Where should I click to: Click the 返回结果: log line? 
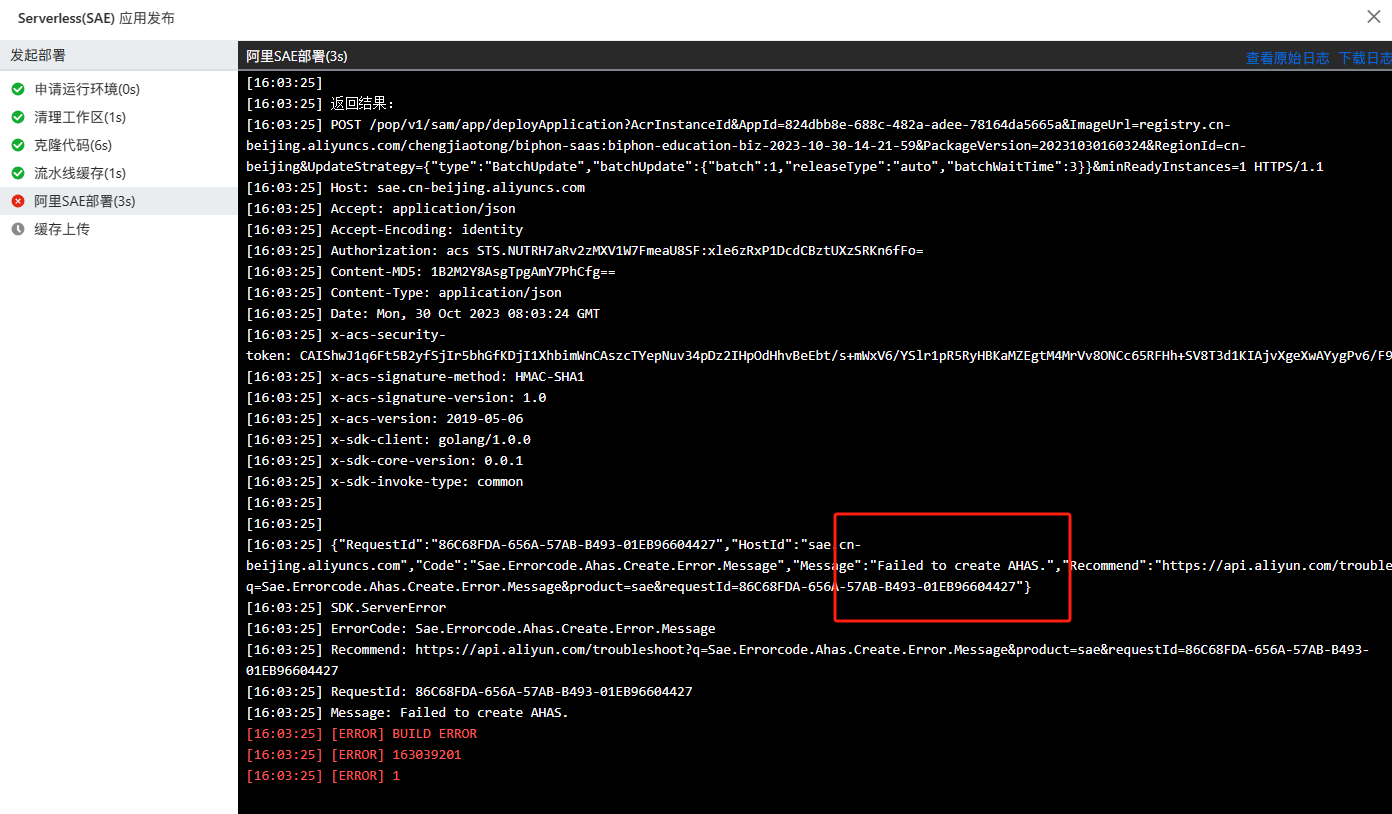click(321, 104)
